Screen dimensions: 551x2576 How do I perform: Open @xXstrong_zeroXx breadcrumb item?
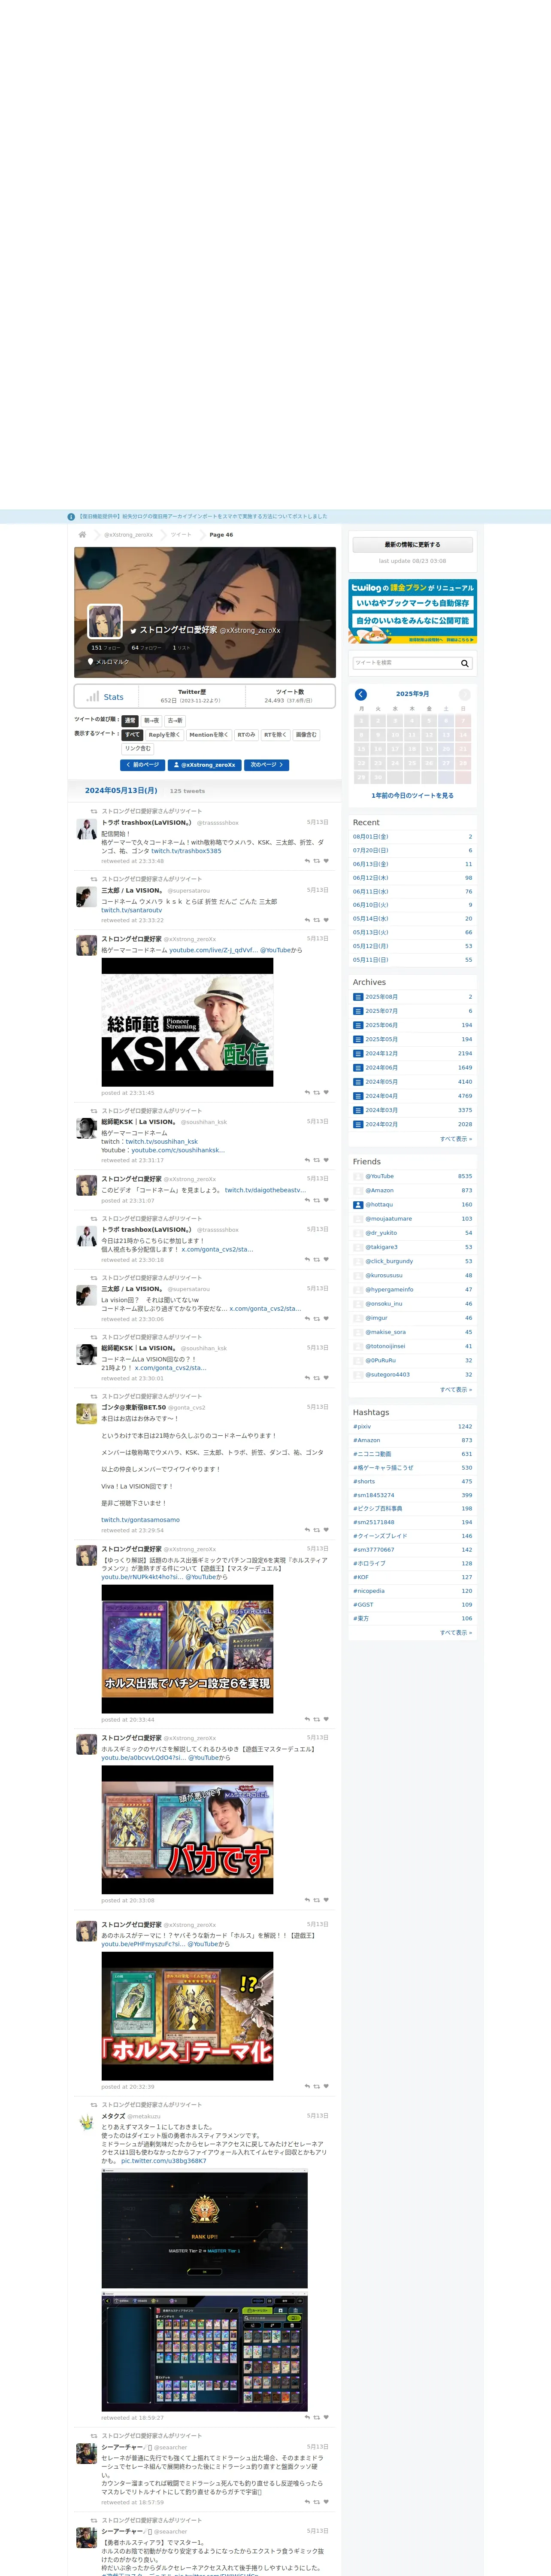pyautogui.click(x=129, y=535)
